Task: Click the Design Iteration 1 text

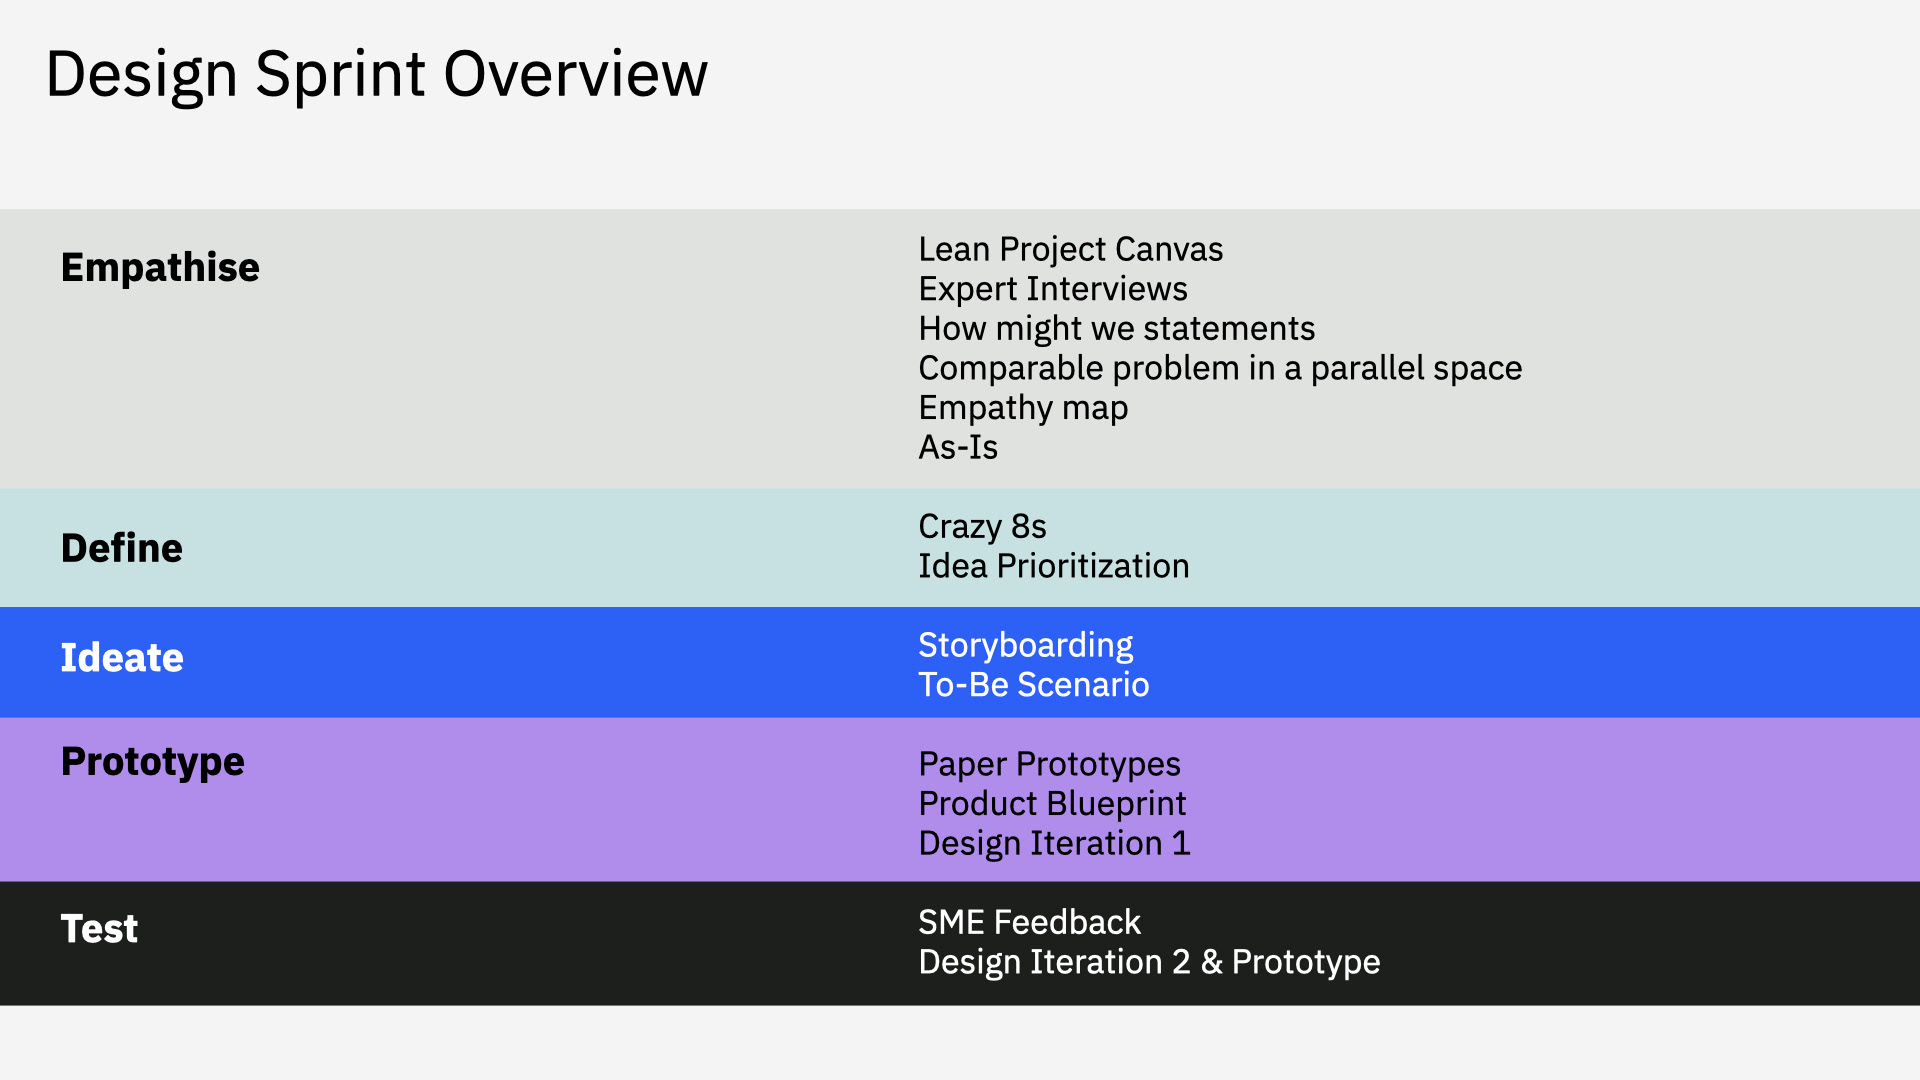Action: click(1054, 844)
